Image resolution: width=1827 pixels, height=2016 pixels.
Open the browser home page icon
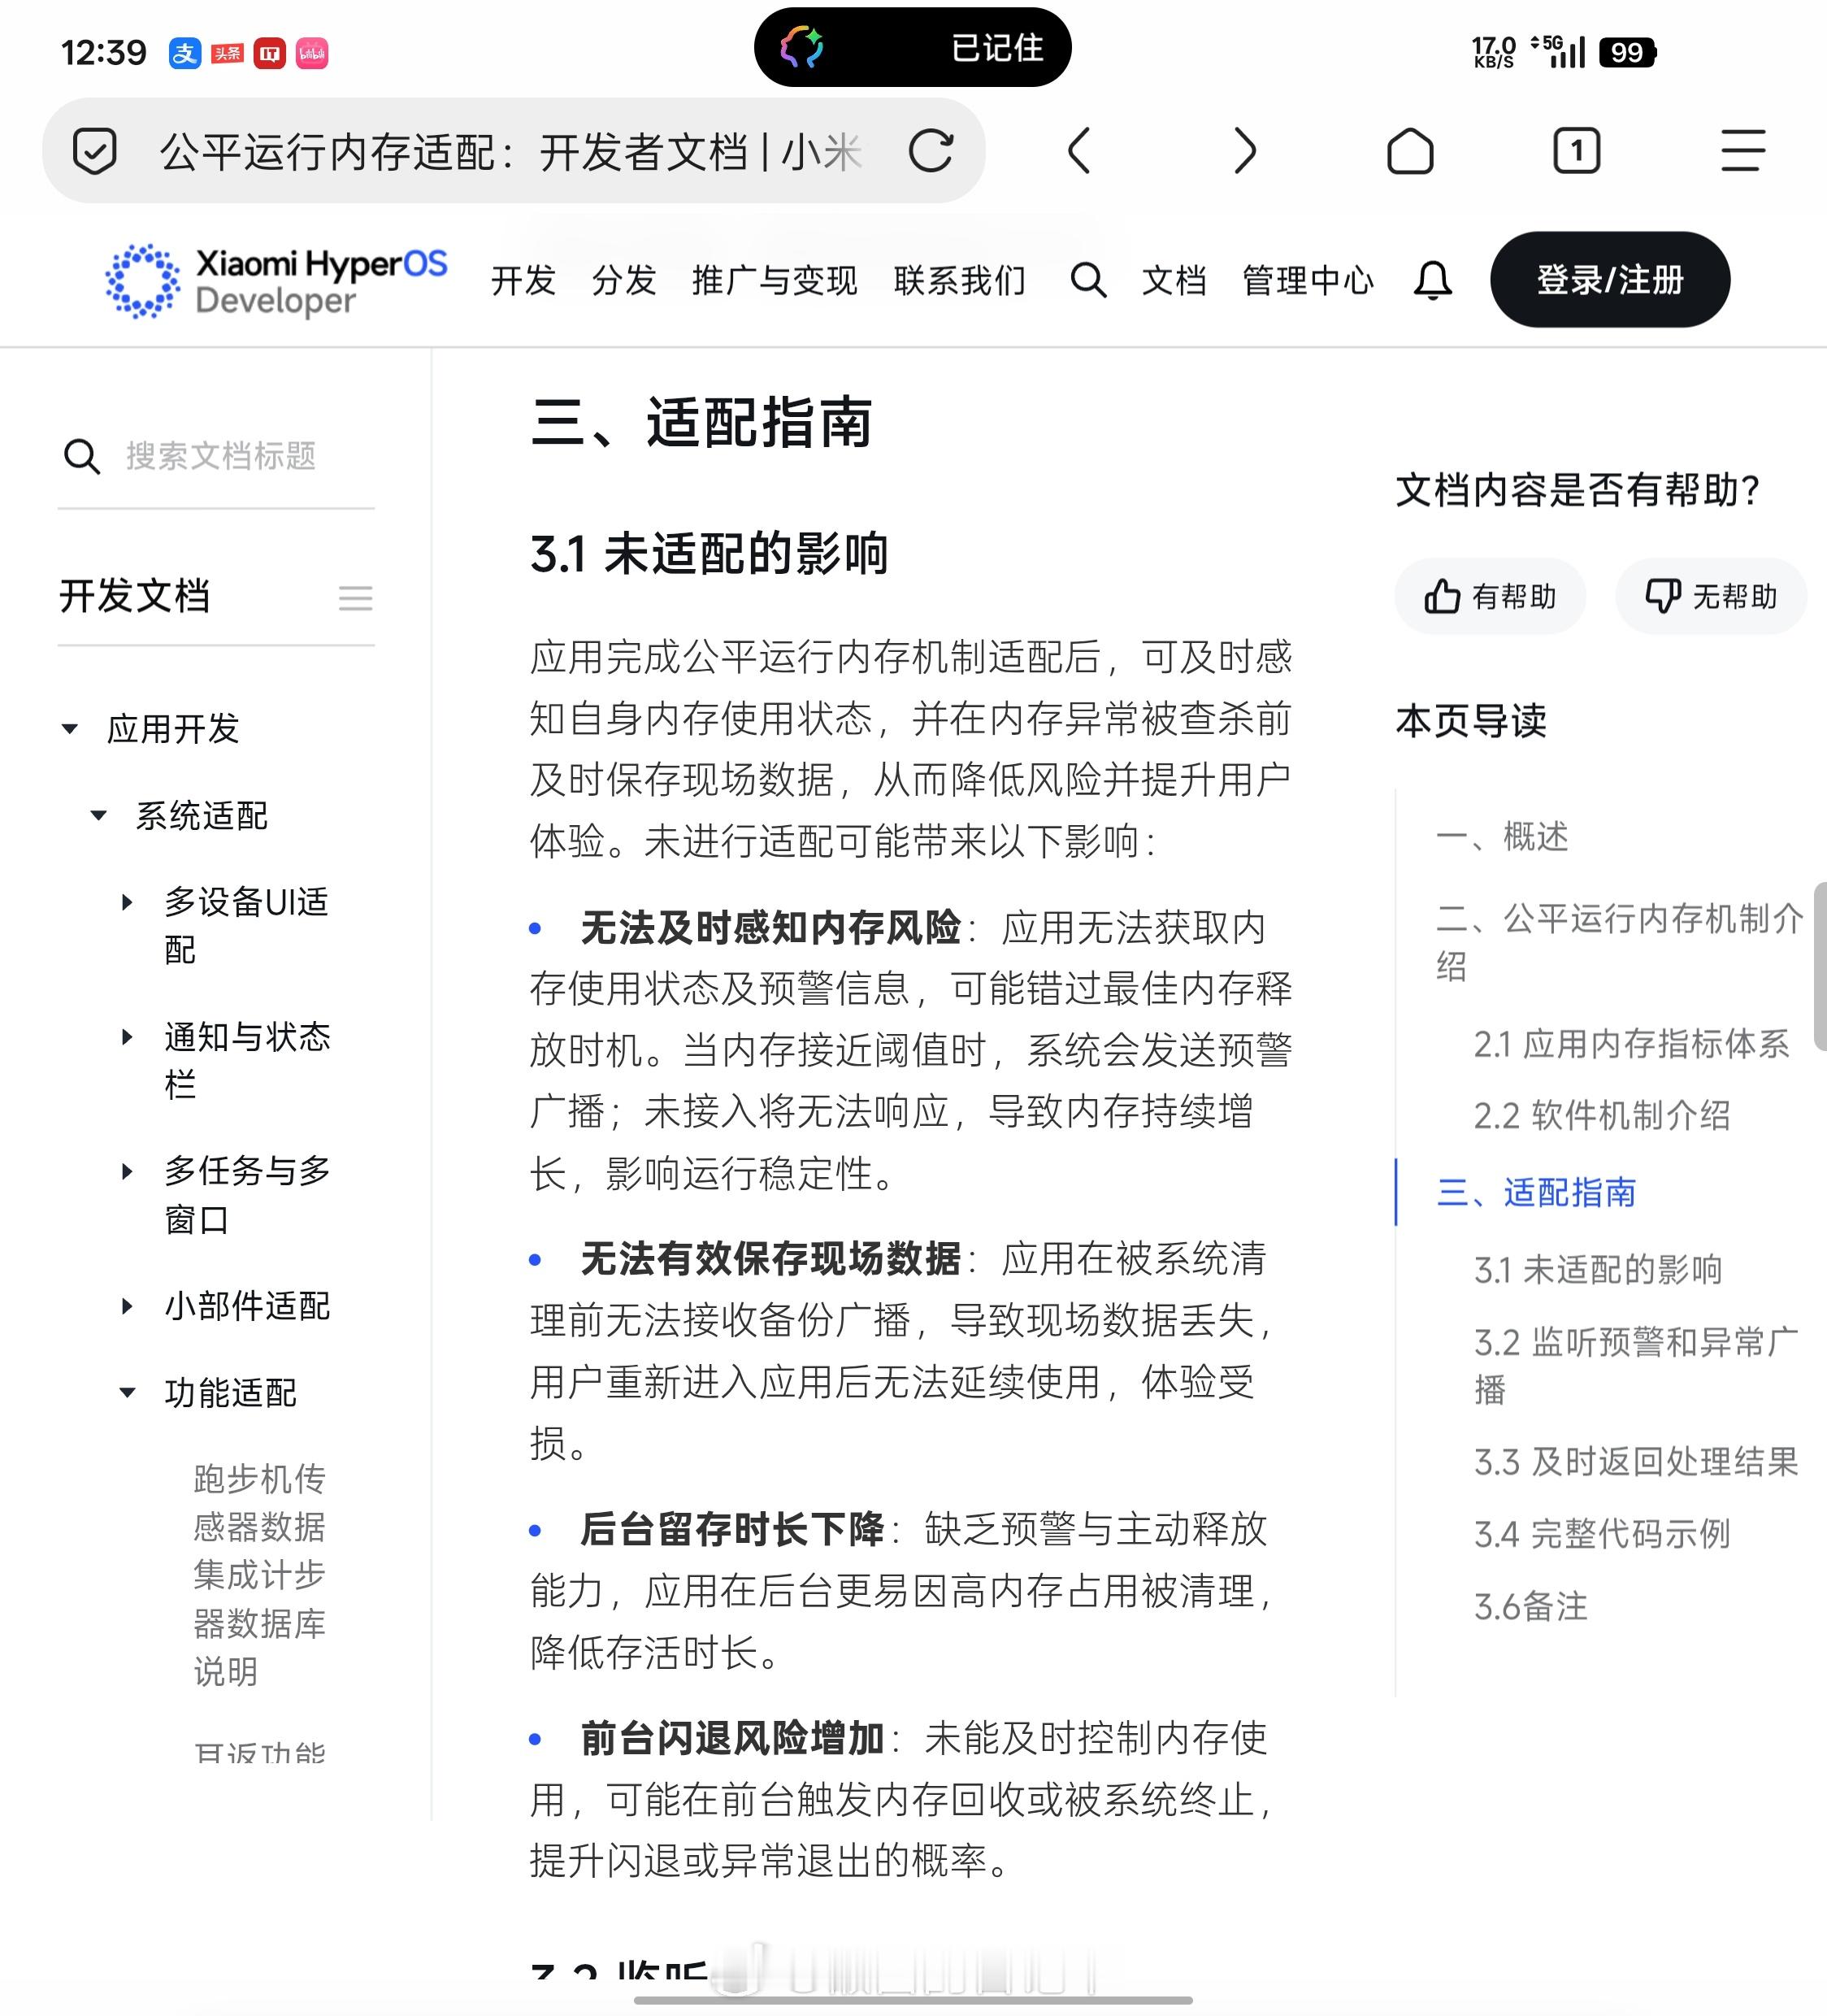coord(1410,152)
